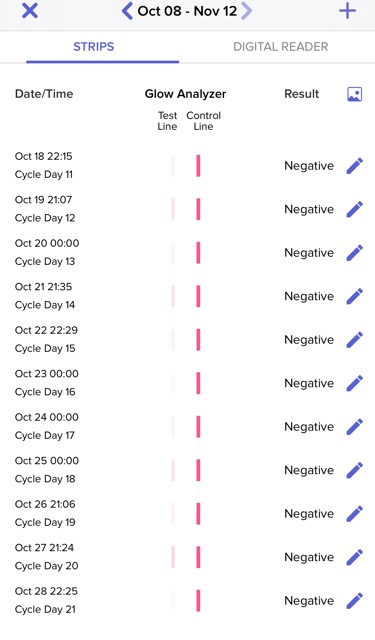Edit the Cycle Day 17 result
Viewport: 375px width, 640px height.
355,427
